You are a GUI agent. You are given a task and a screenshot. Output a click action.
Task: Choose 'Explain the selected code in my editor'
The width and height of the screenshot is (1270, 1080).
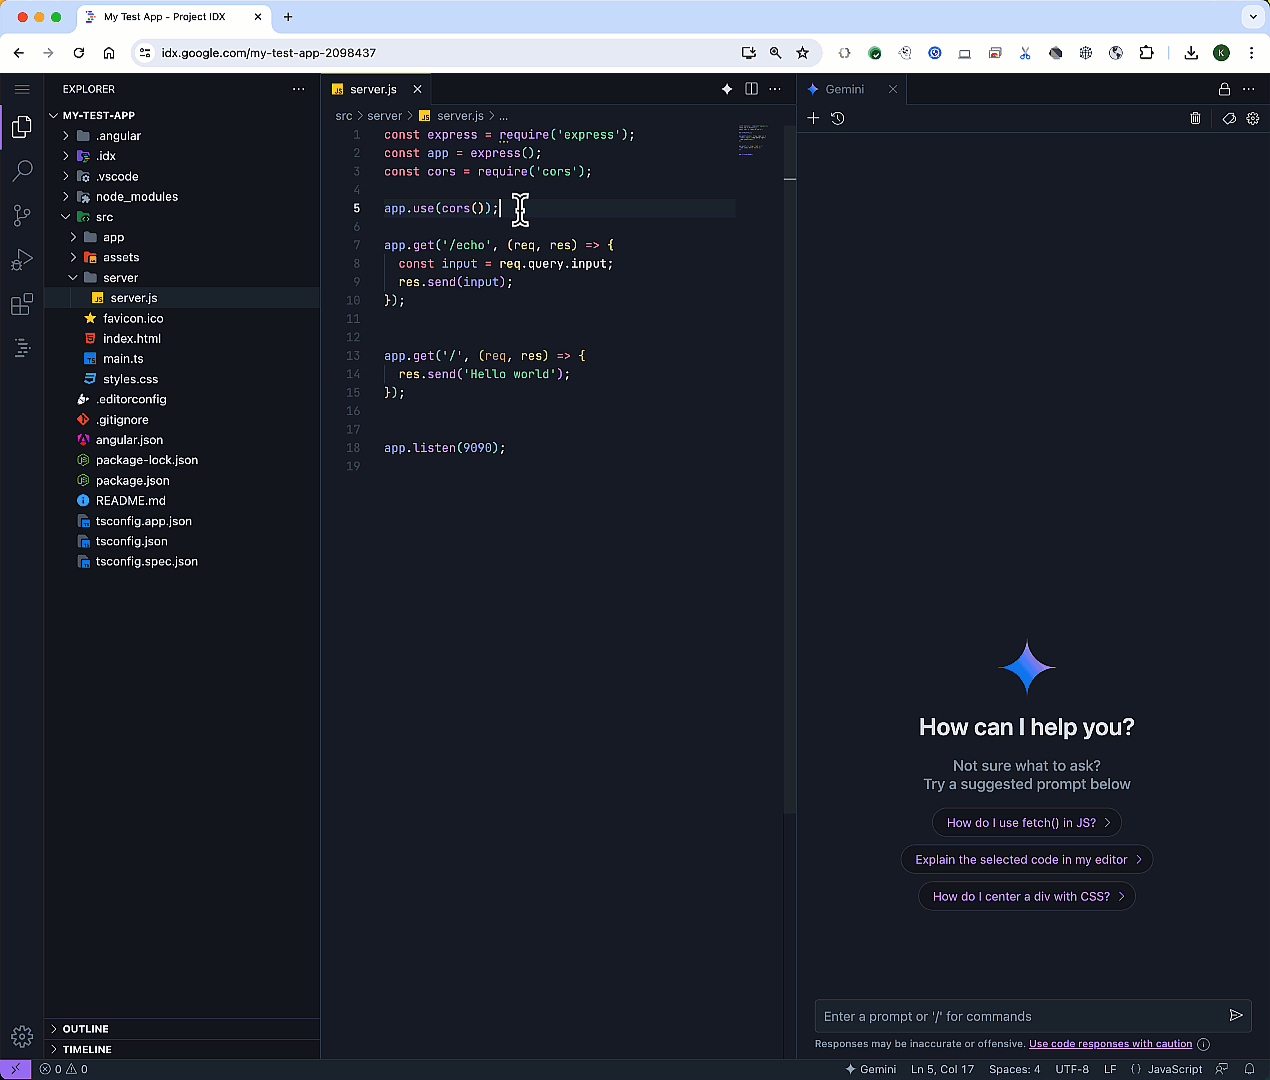click(1027, 860)
